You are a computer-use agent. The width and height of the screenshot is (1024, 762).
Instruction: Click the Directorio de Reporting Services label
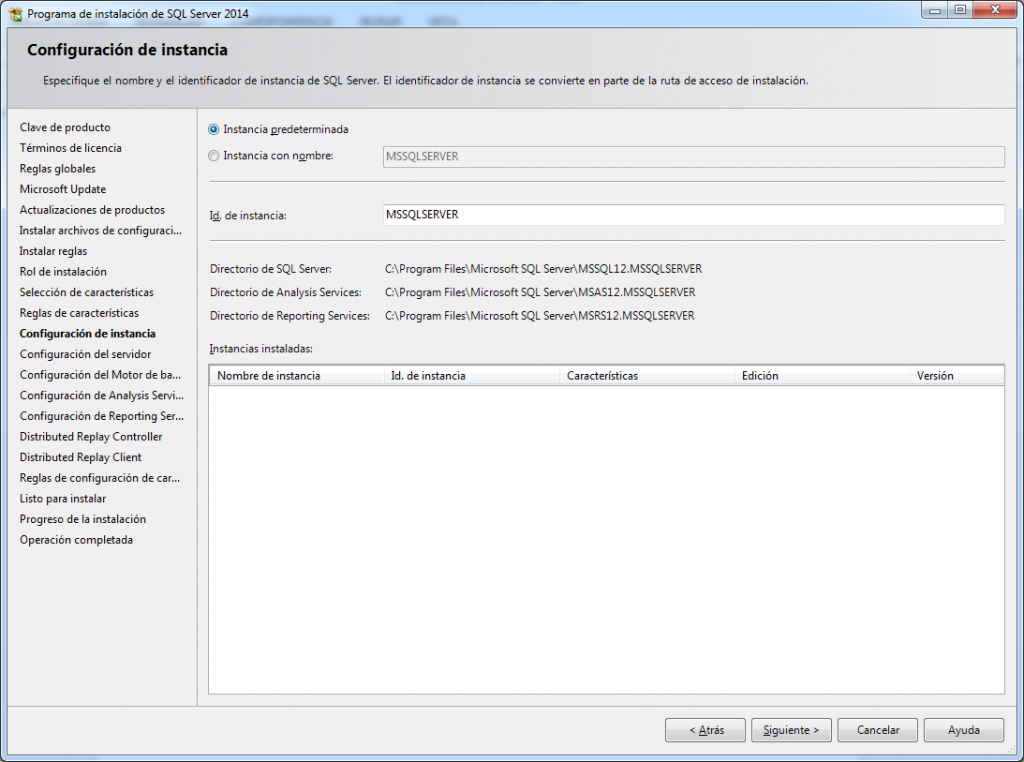pos(289,316)
